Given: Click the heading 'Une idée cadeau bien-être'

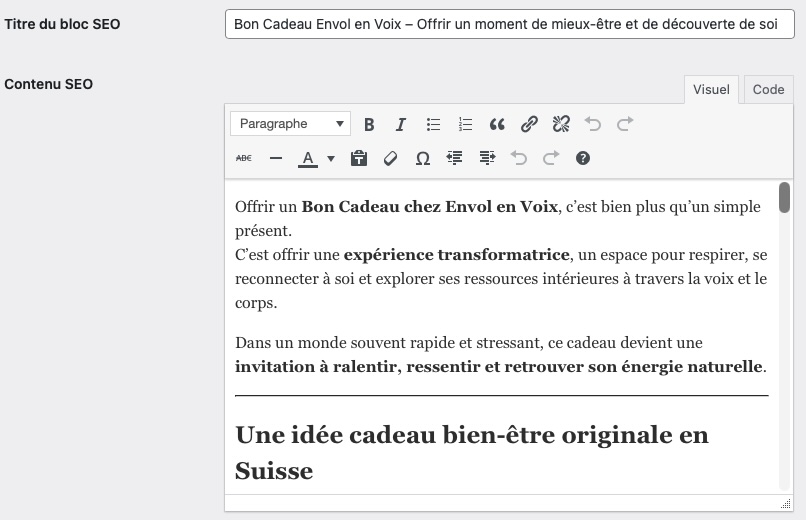Looking at the screenshot, I should (471, 452).
